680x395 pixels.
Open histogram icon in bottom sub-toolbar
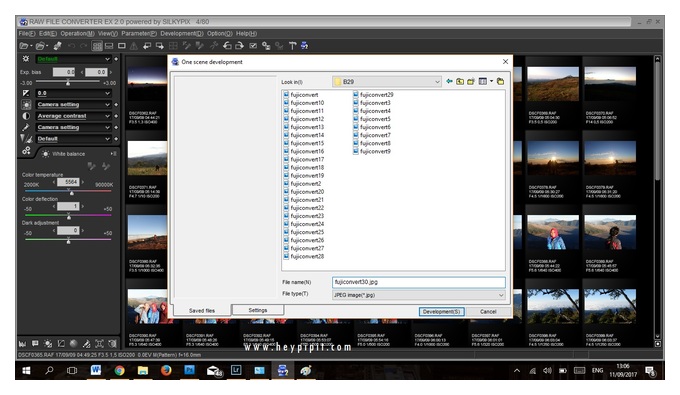coord(22,344)
